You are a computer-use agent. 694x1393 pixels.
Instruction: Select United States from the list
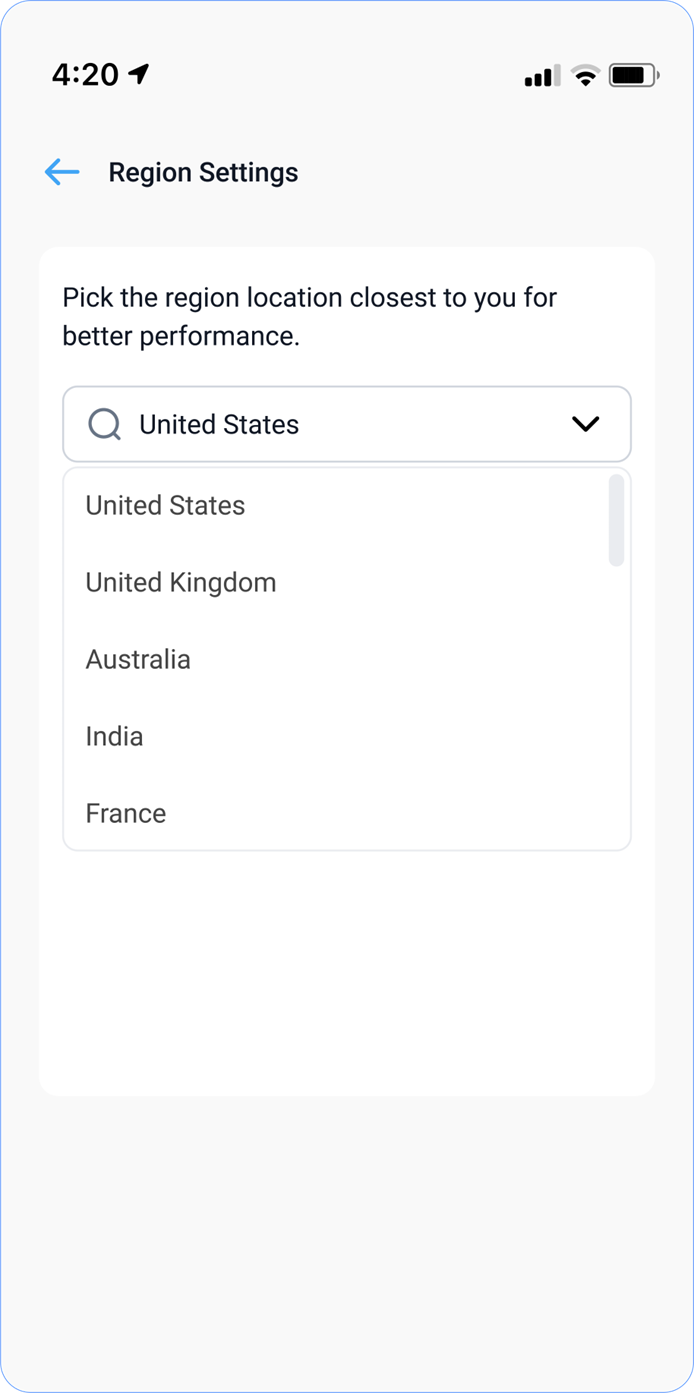[x=165, y=505]
